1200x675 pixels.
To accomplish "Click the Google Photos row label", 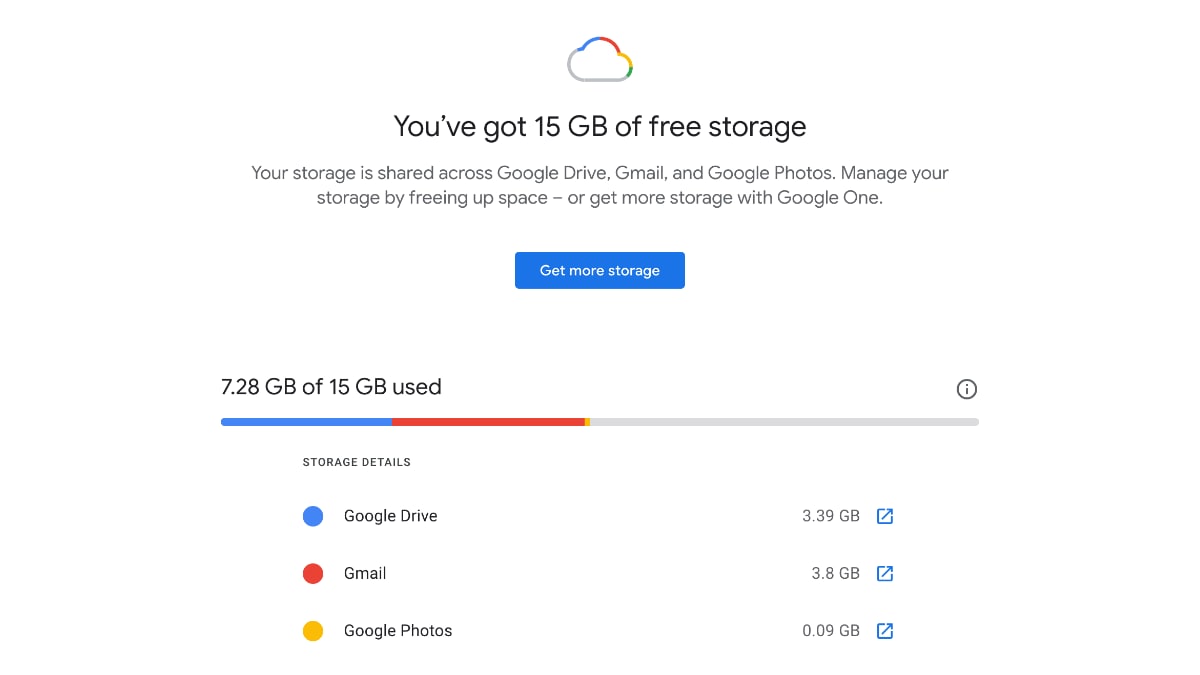I will tap(397, 630).
